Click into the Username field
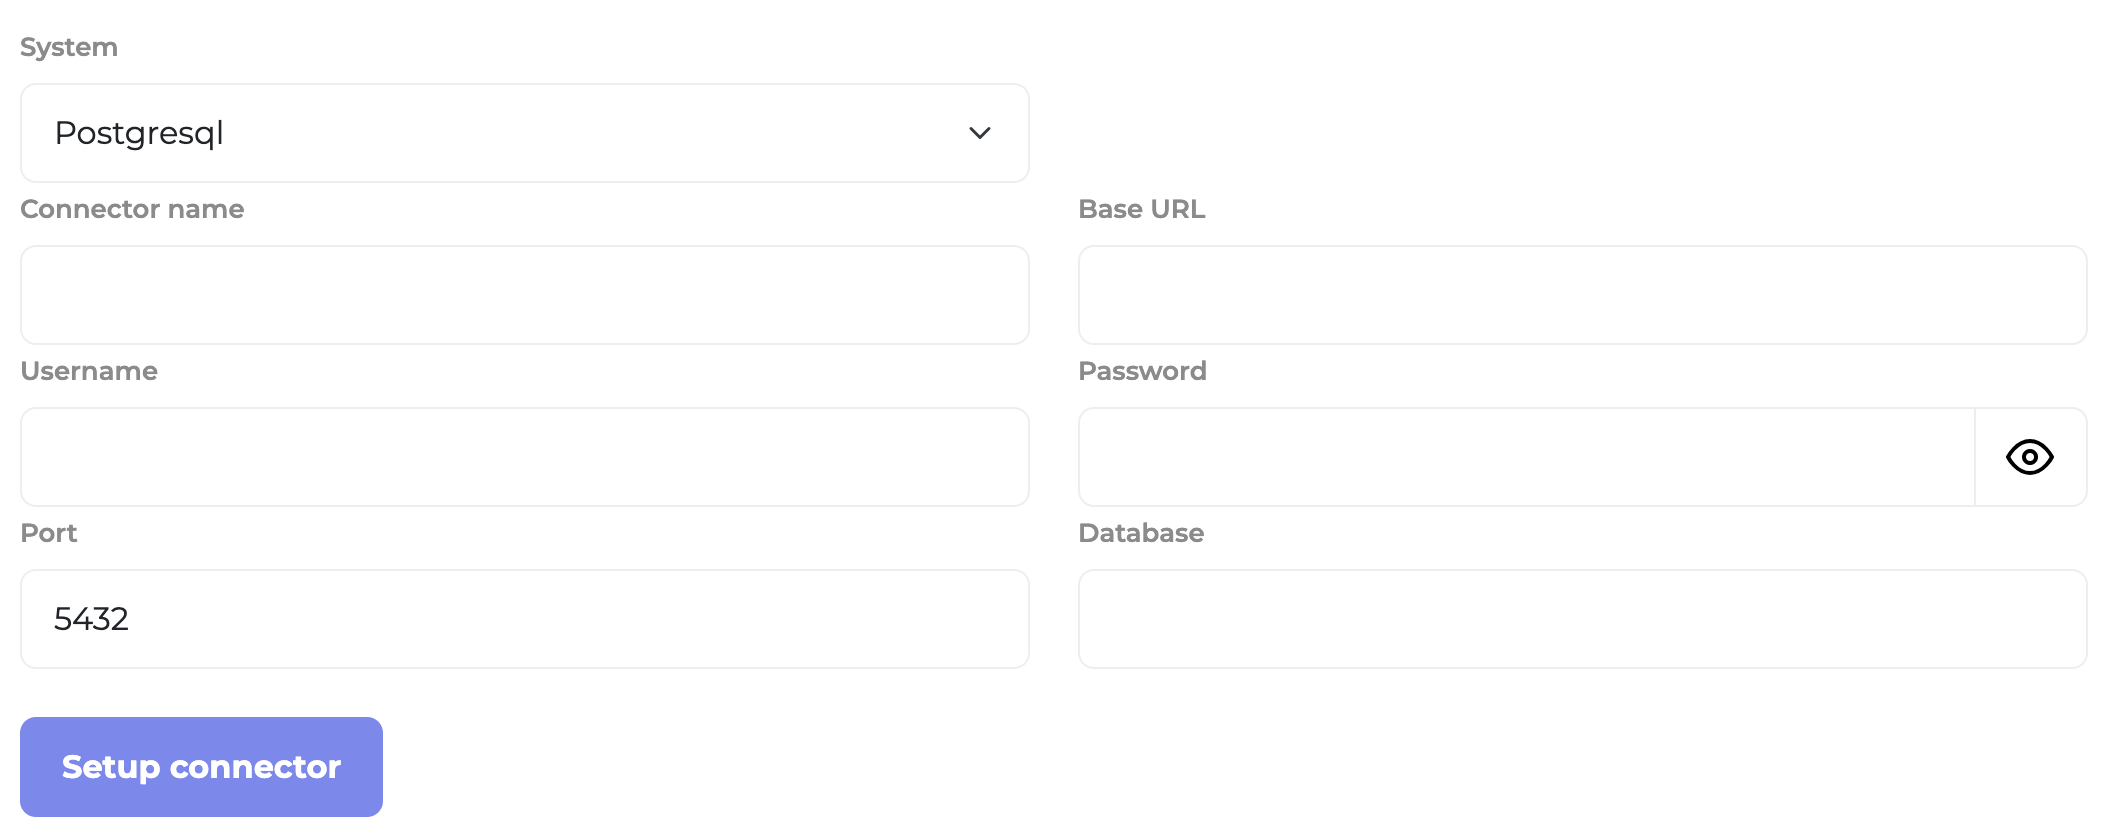 click(x=524, y=457)
